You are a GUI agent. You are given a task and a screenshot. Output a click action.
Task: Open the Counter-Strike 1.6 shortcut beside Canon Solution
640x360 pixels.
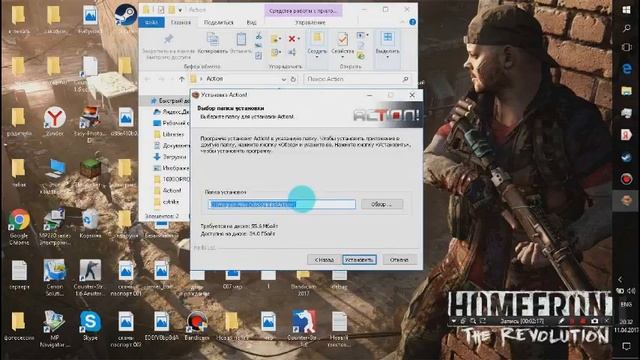pyautogui.click(x=90, y=278)
